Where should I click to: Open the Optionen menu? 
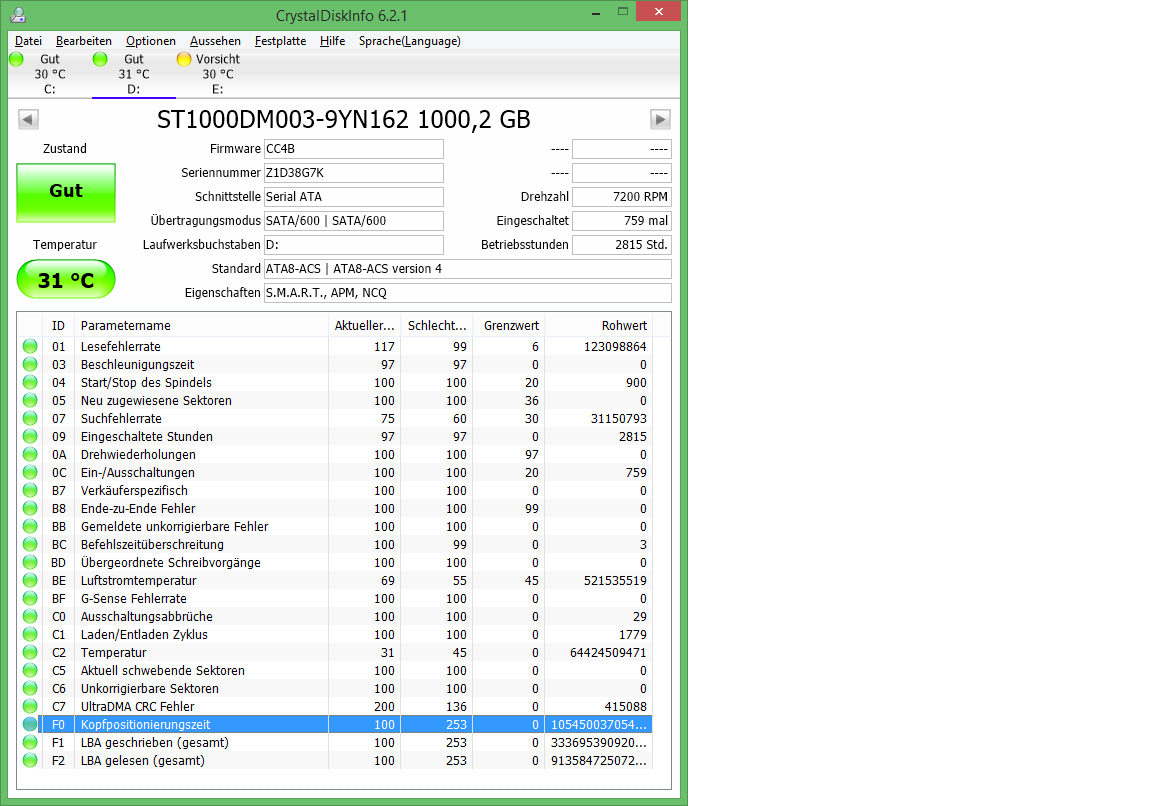(151, 41)
